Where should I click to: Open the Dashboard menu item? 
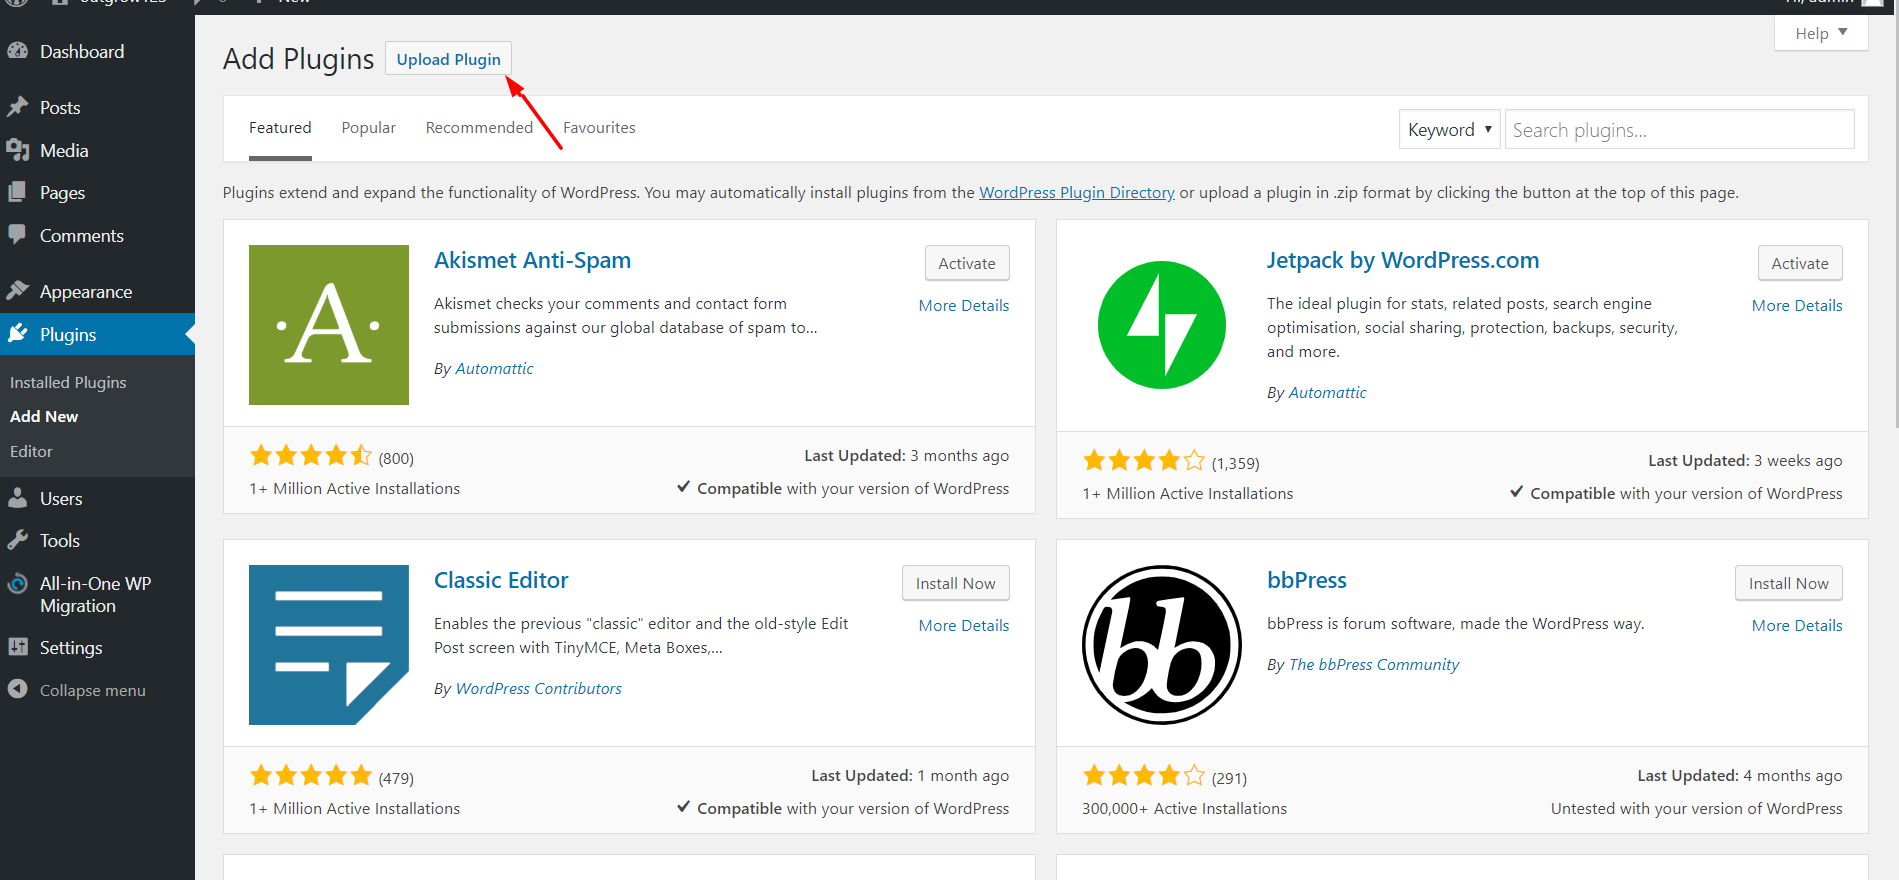tap(82, 51)
